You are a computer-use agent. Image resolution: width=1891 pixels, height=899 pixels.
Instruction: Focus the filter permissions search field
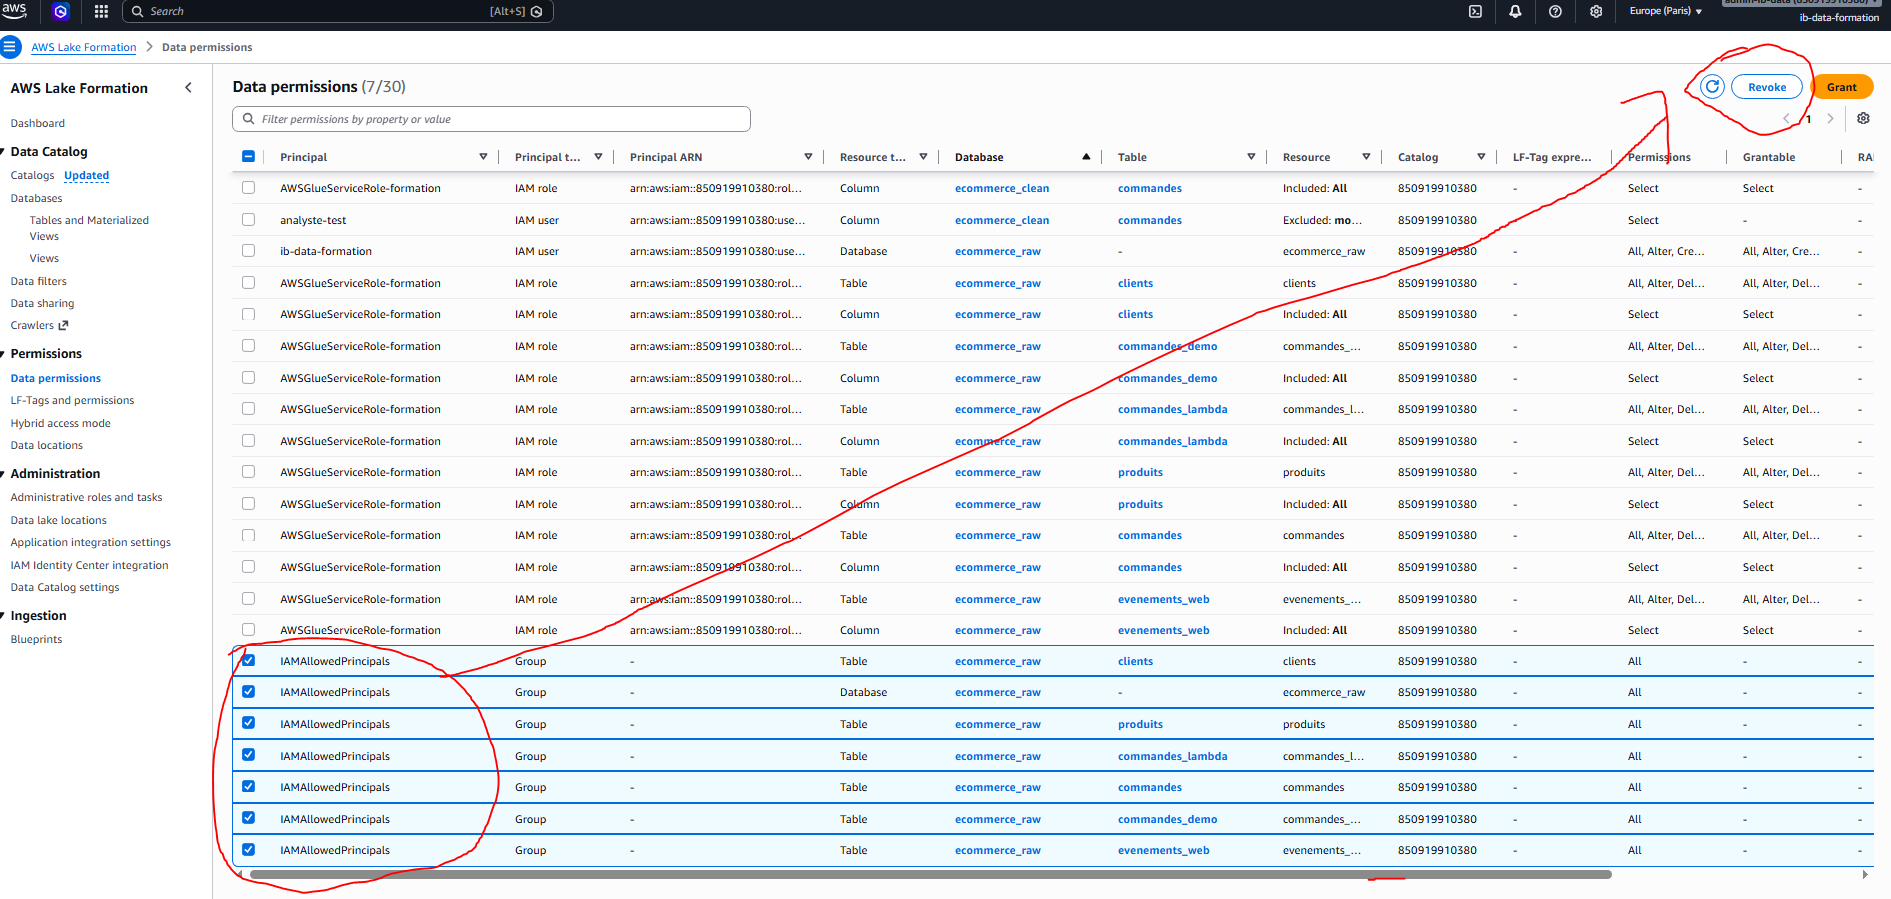(491, 119)
